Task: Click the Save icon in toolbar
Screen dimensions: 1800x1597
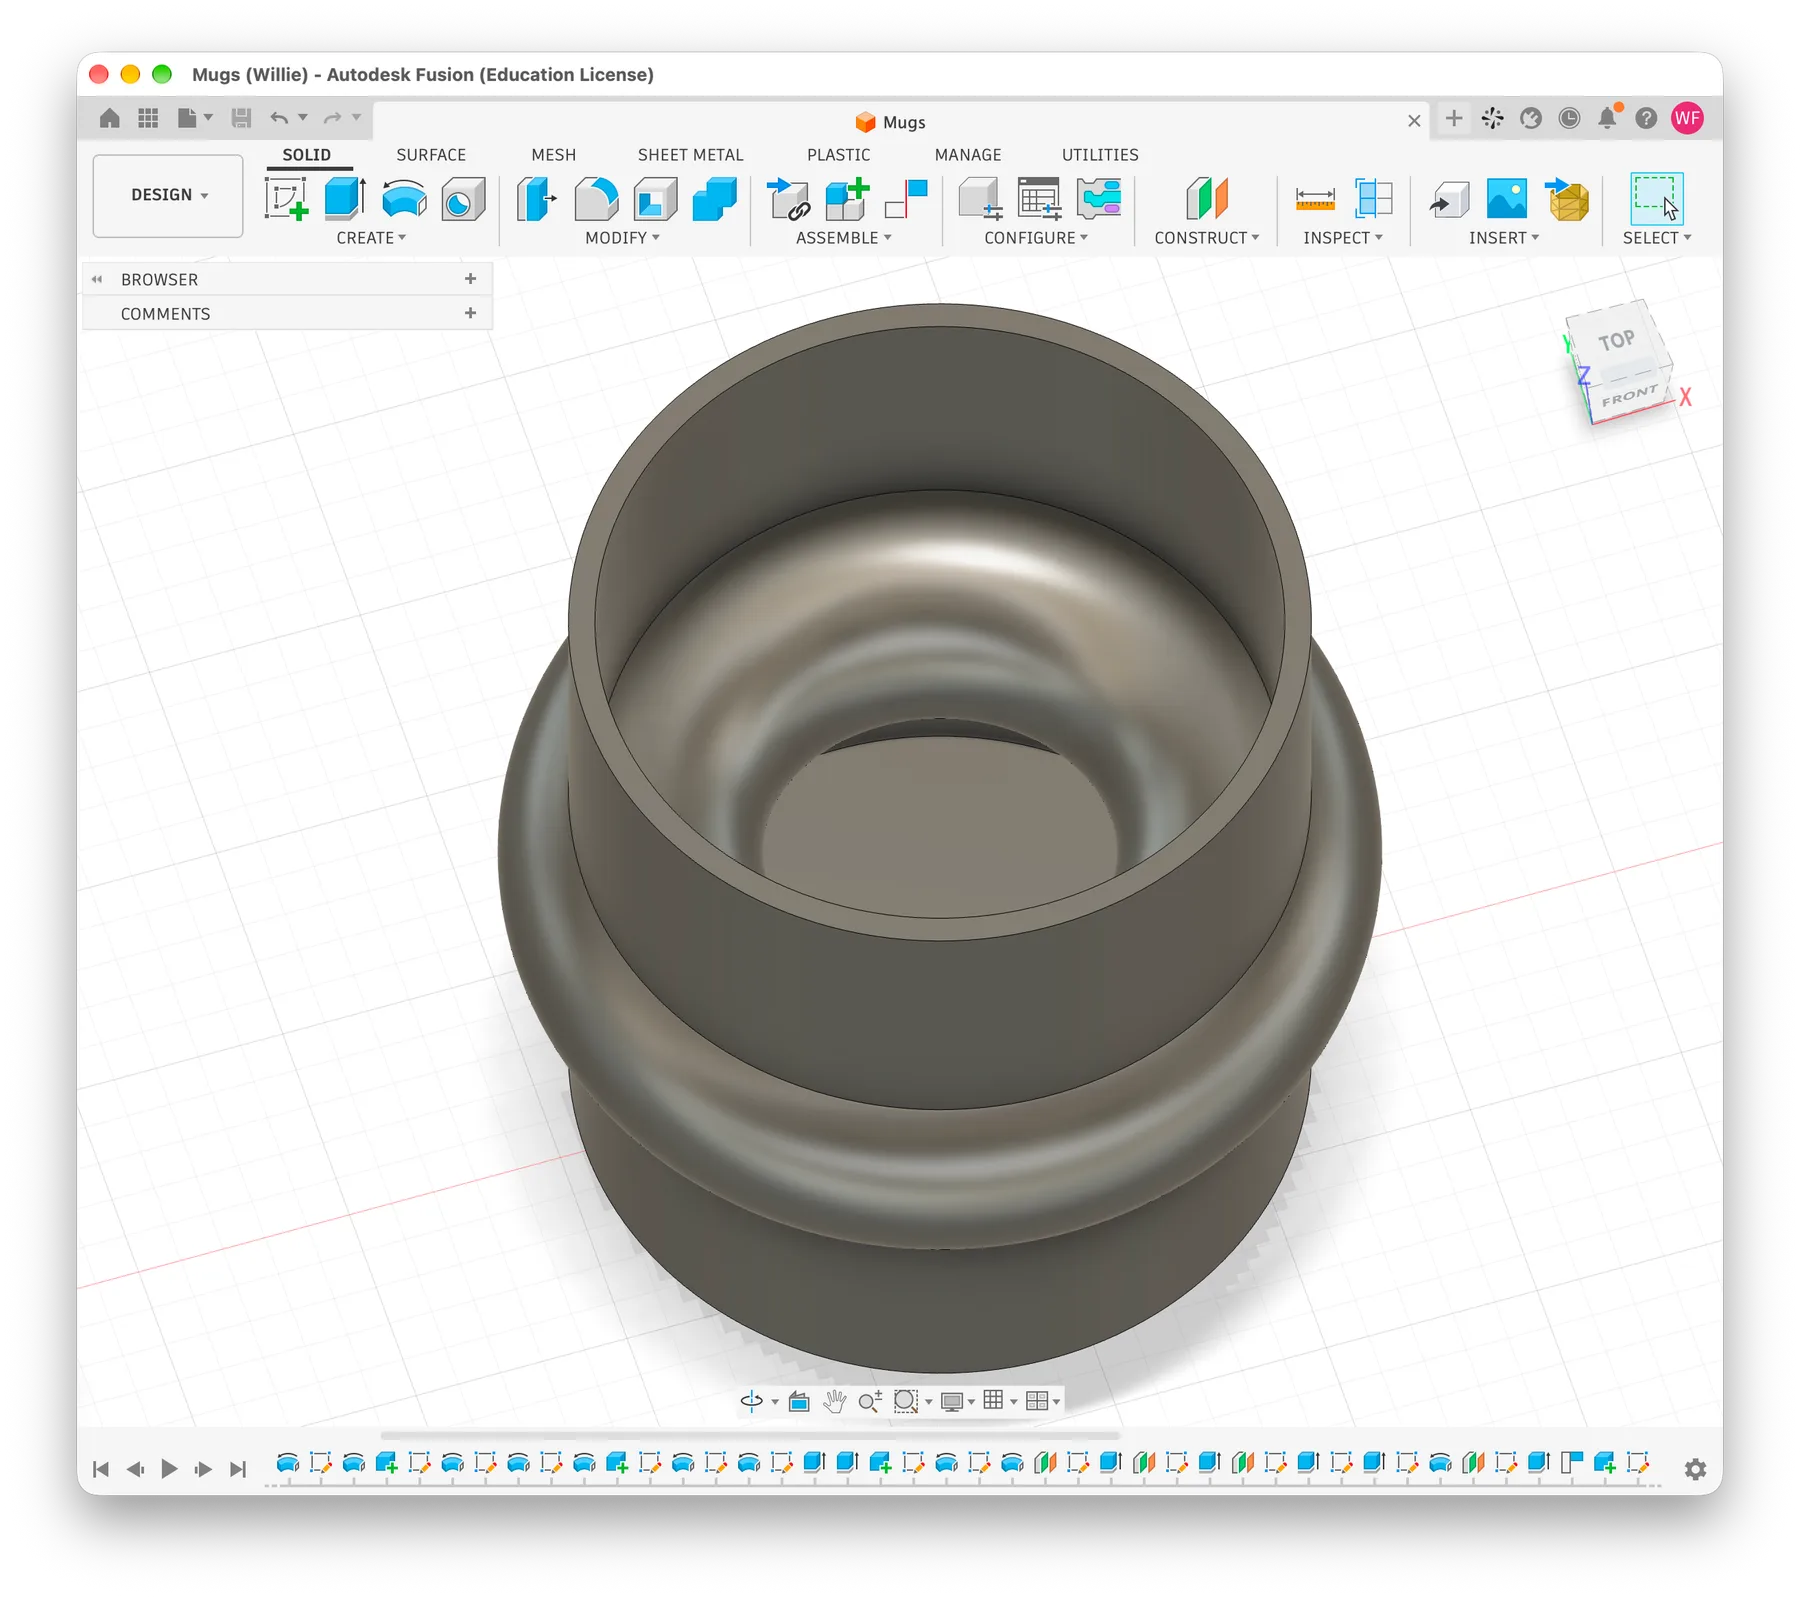Action: (x=241, y=118)
